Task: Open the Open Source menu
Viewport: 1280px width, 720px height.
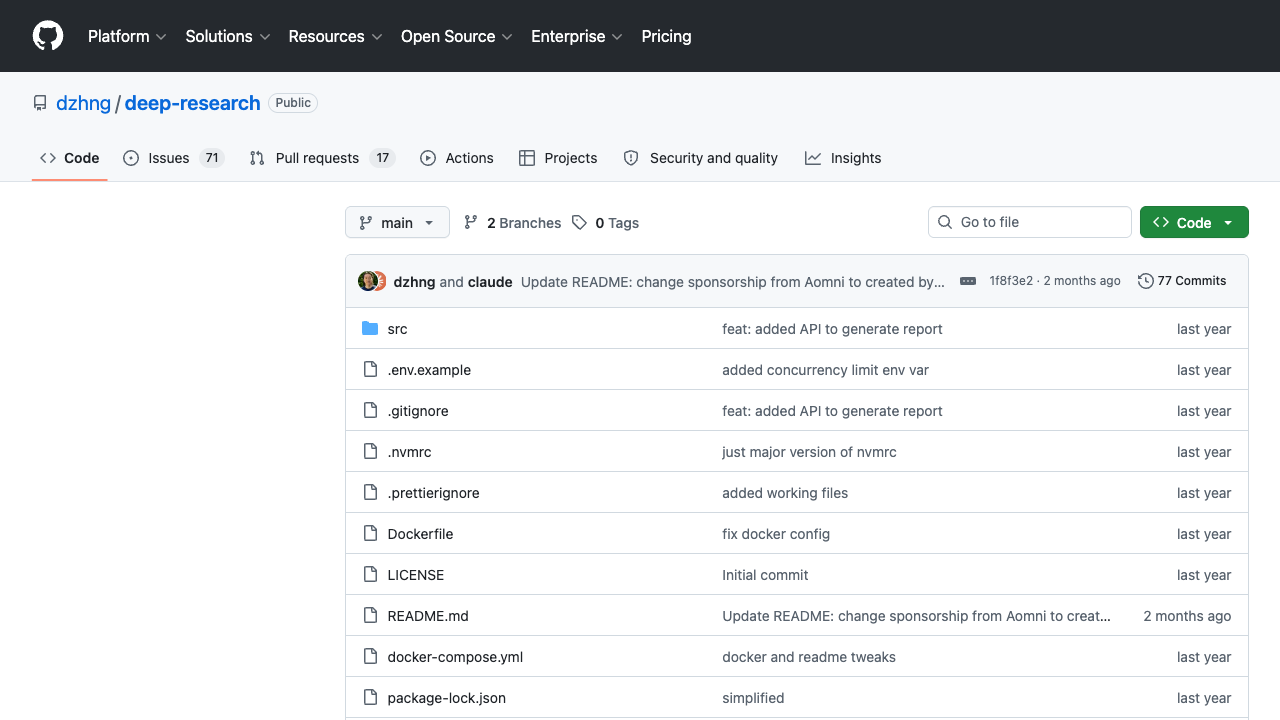Action: [x=457, y=36]
